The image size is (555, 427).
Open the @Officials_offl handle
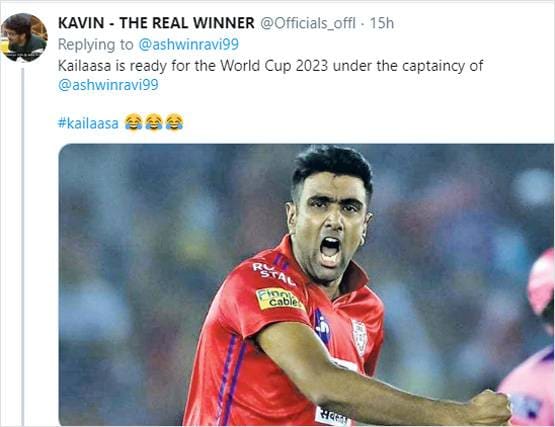pyautogui.click(x=308, y=24)
